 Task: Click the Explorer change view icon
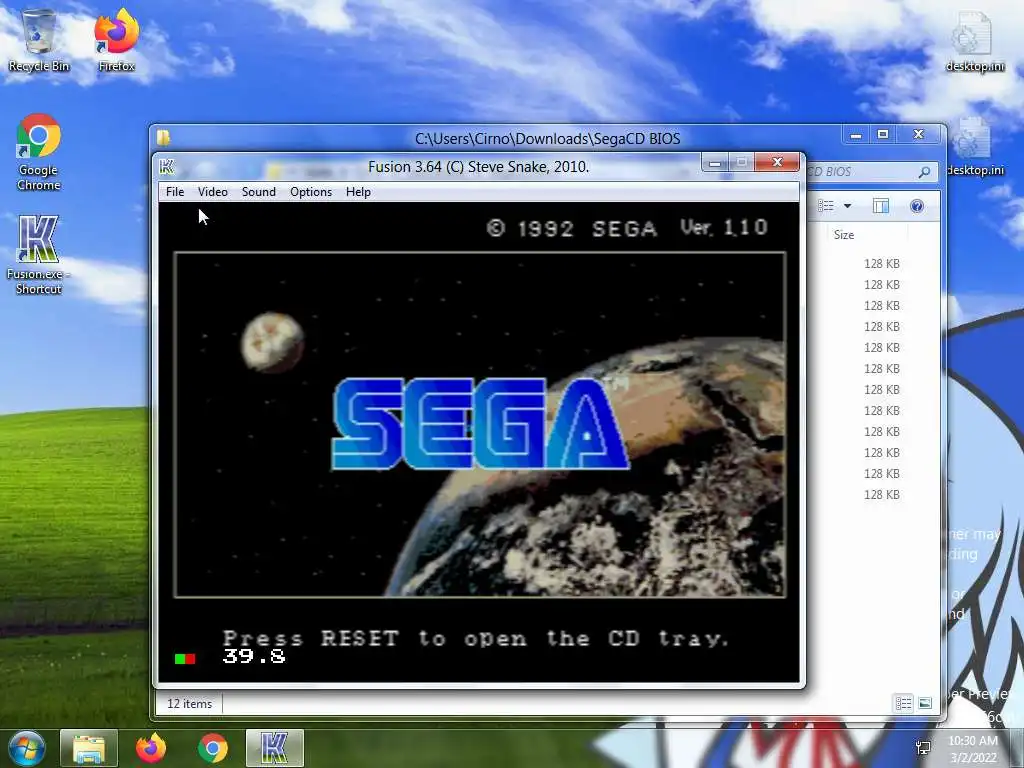pos(826,206)
